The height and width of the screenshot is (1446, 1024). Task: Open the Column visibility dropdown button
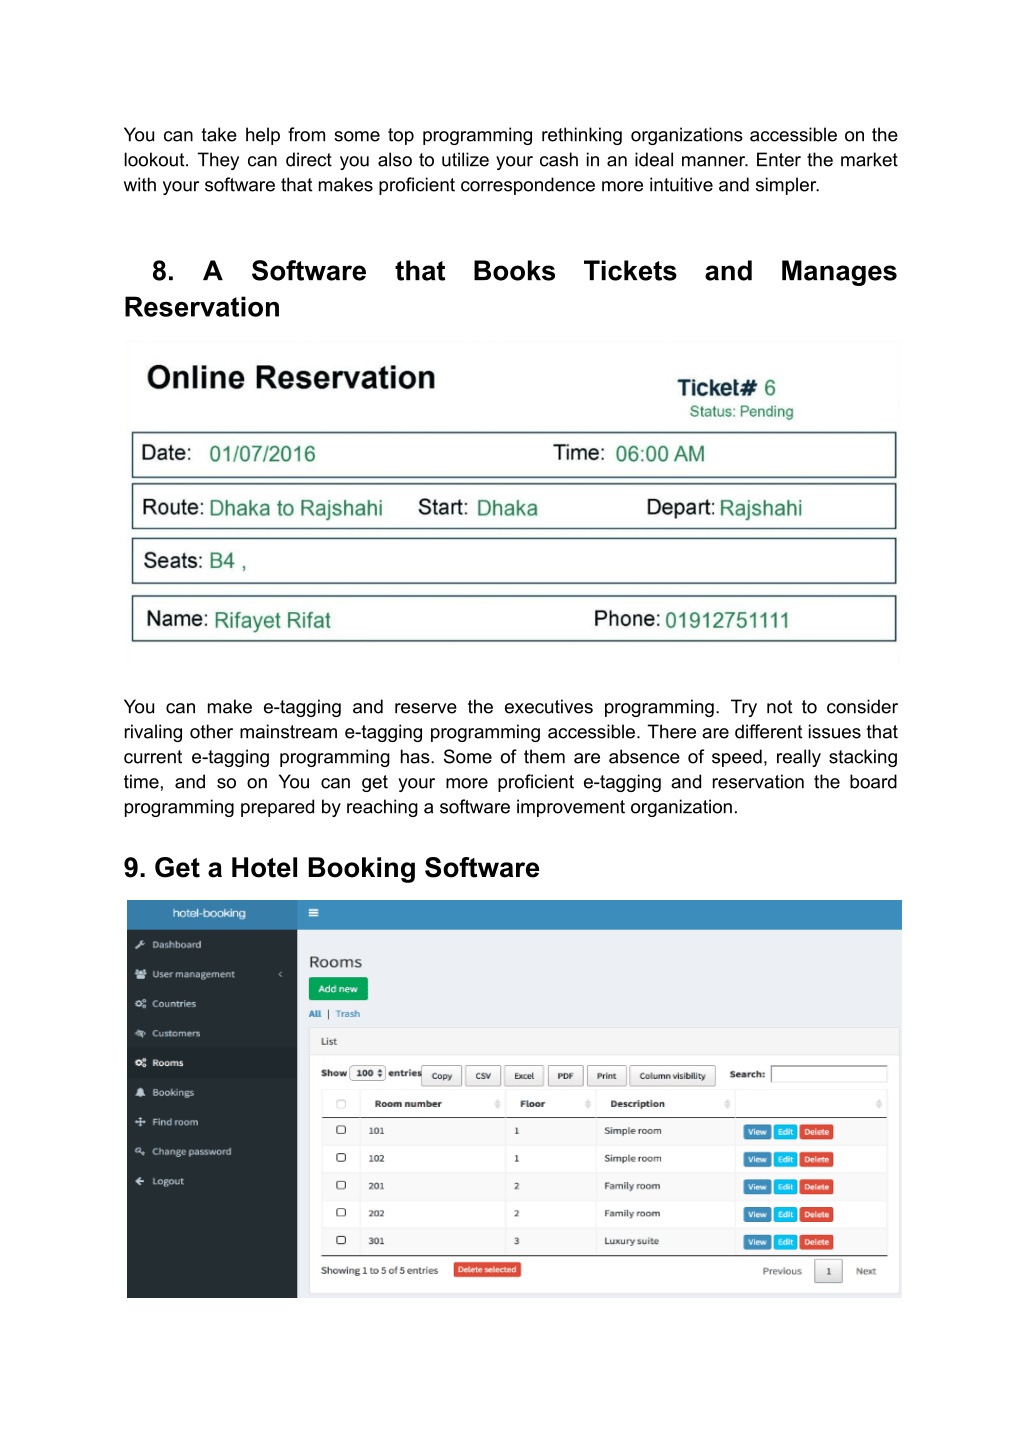pos(672,1076)
